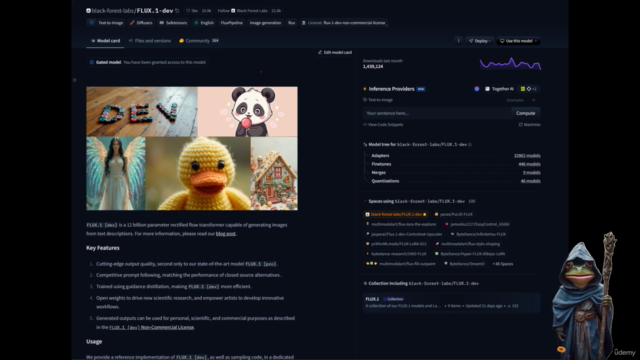Select the image-generation tag
This screenshot has height=360, width=640.
[265, 23]
